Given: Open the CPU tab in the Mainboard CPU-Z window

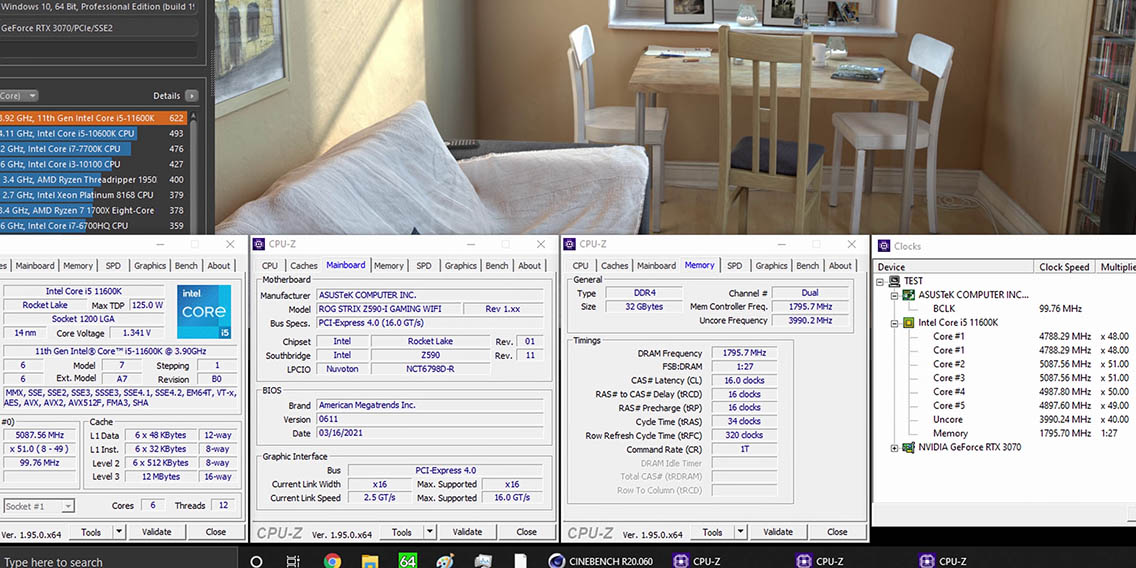Looking at the screenshot, I should click(270, 266).
